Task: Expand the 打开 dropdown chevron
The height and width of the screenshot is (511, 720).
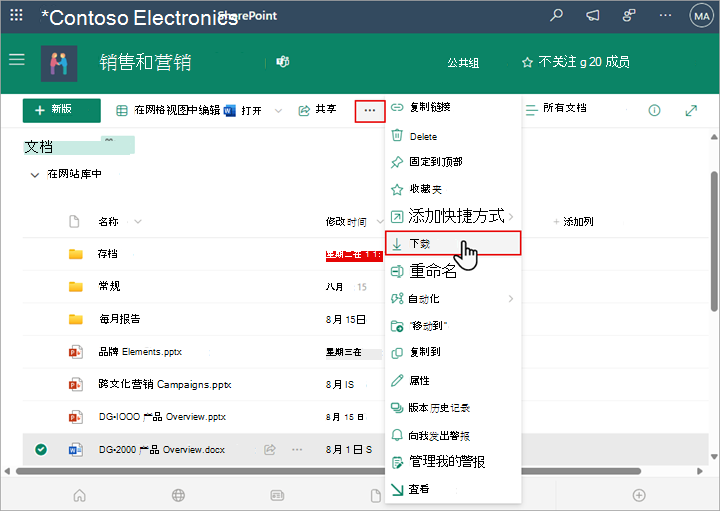Action: pos(278,111)
